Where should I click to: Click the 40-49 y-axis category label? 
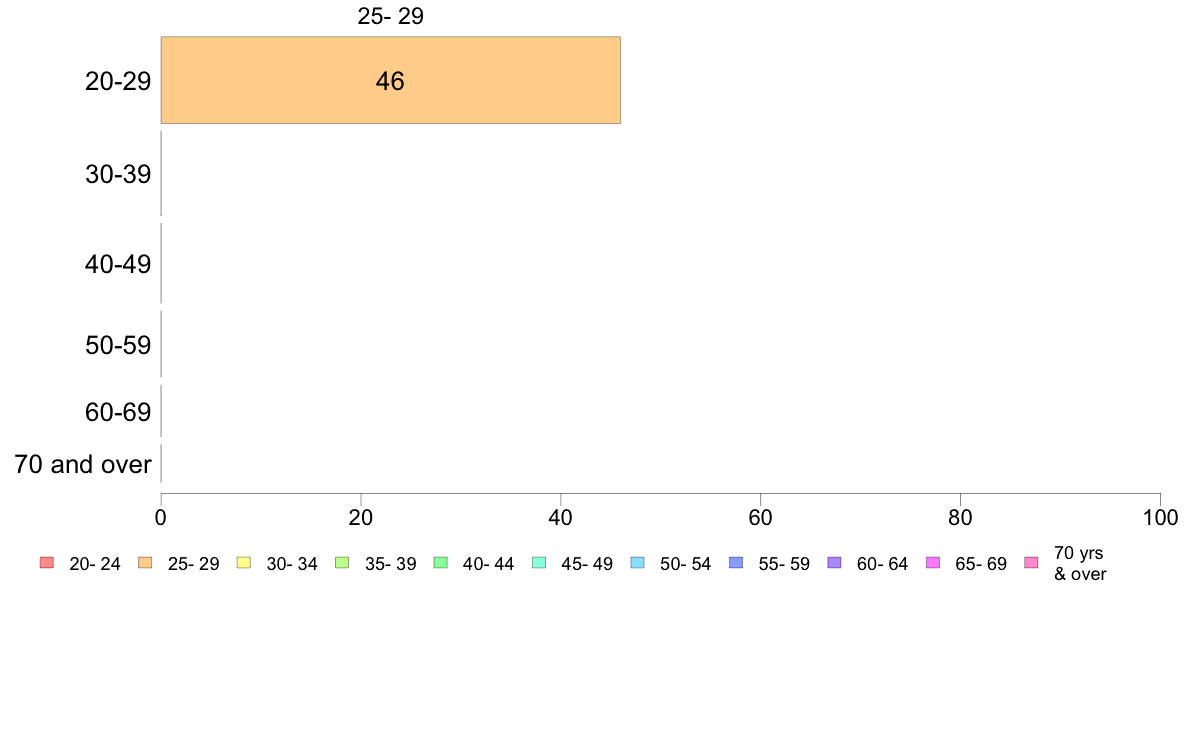[118, 265]
